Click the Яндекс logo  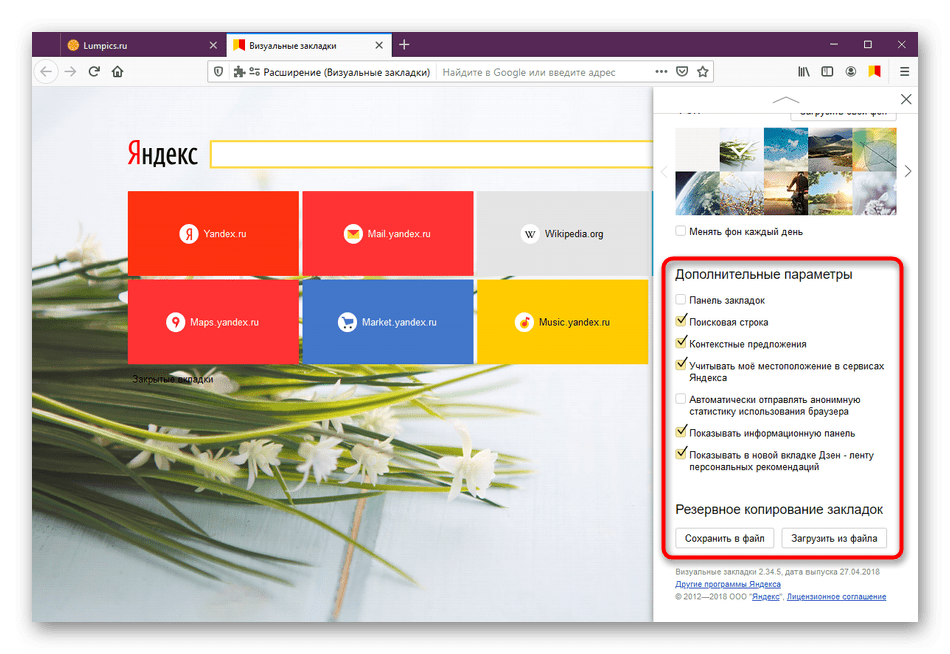162,154
